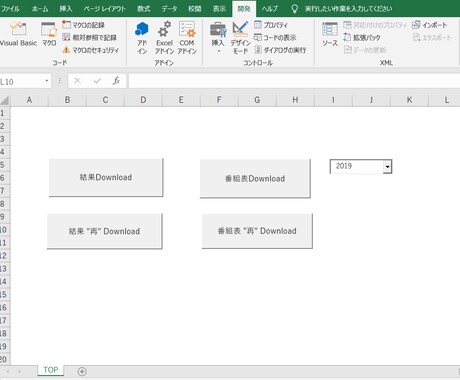Add a new sheet with plus icon

coord(82,371)
